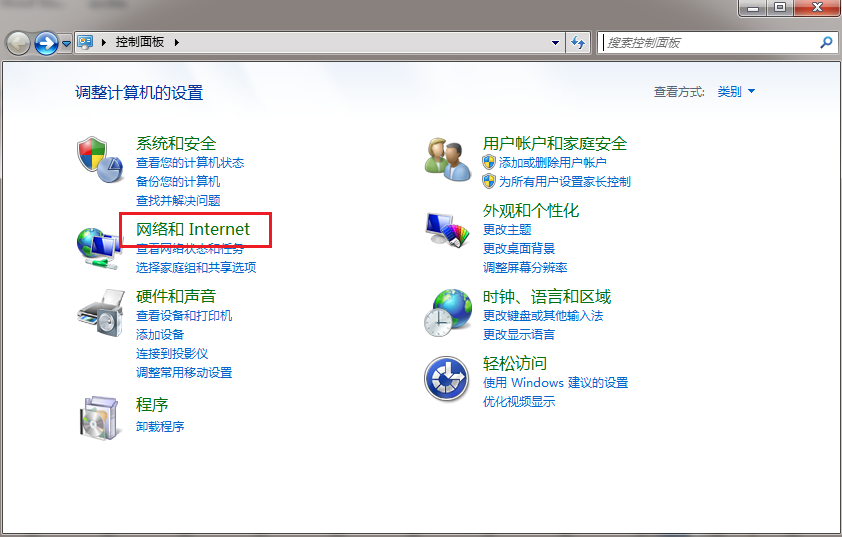
Task: Open the Clock, Language and Region globe icon
Action: [448, 313]
